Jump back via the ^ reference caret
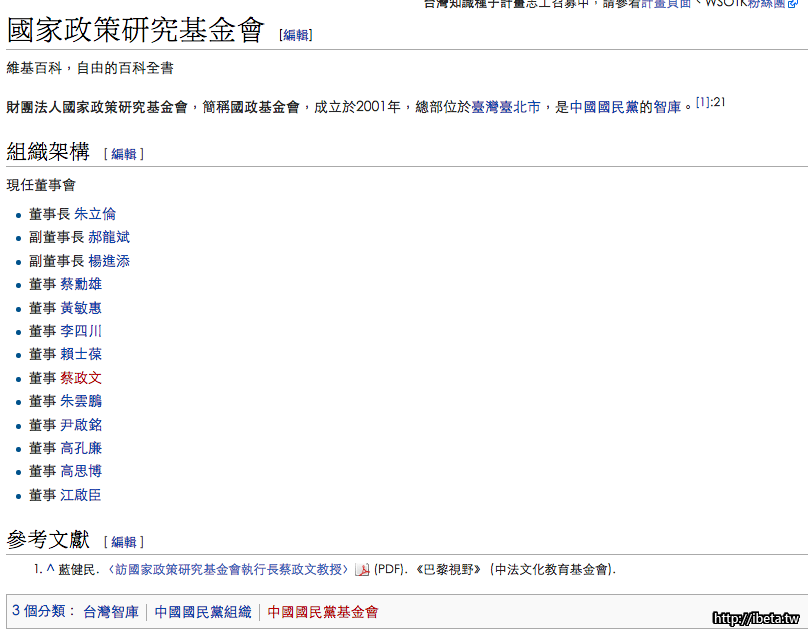 pos(49,569)
